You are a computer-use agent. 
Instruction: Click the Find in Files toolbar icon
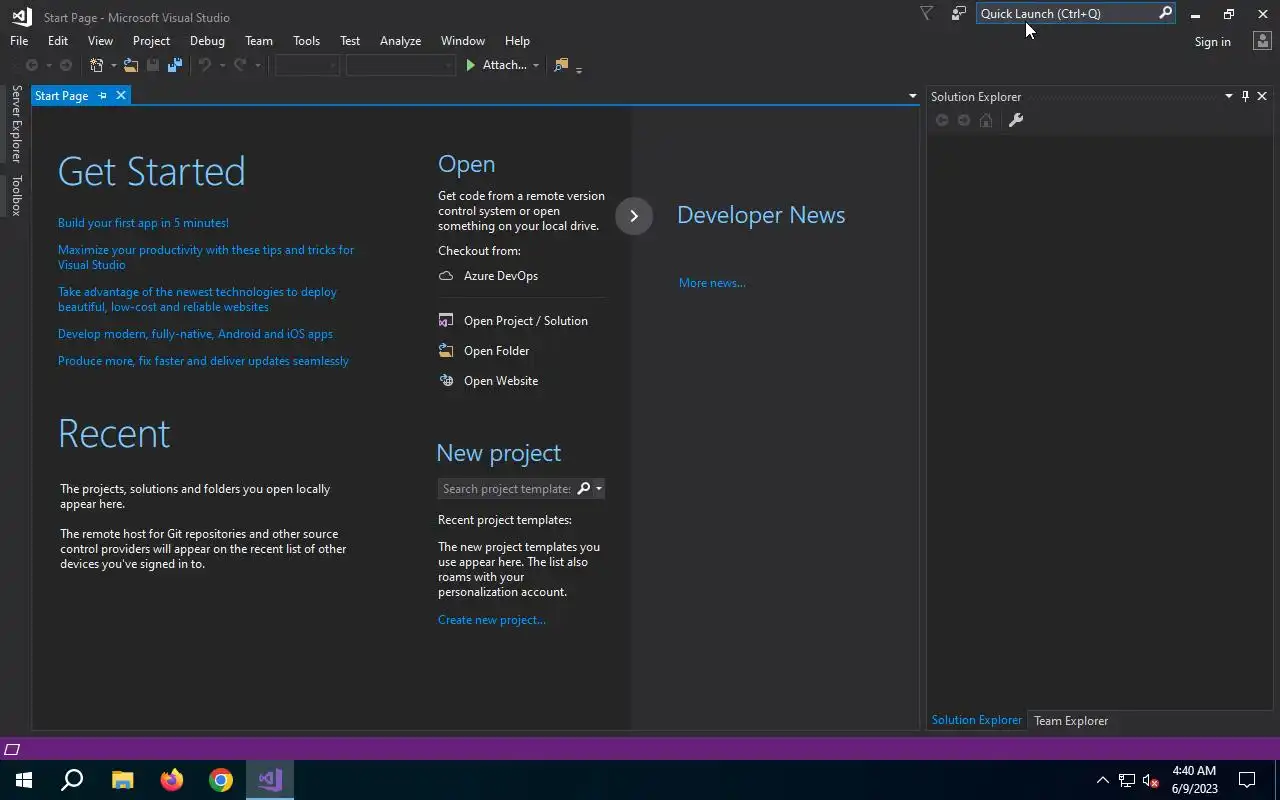[x=561, y=65]
